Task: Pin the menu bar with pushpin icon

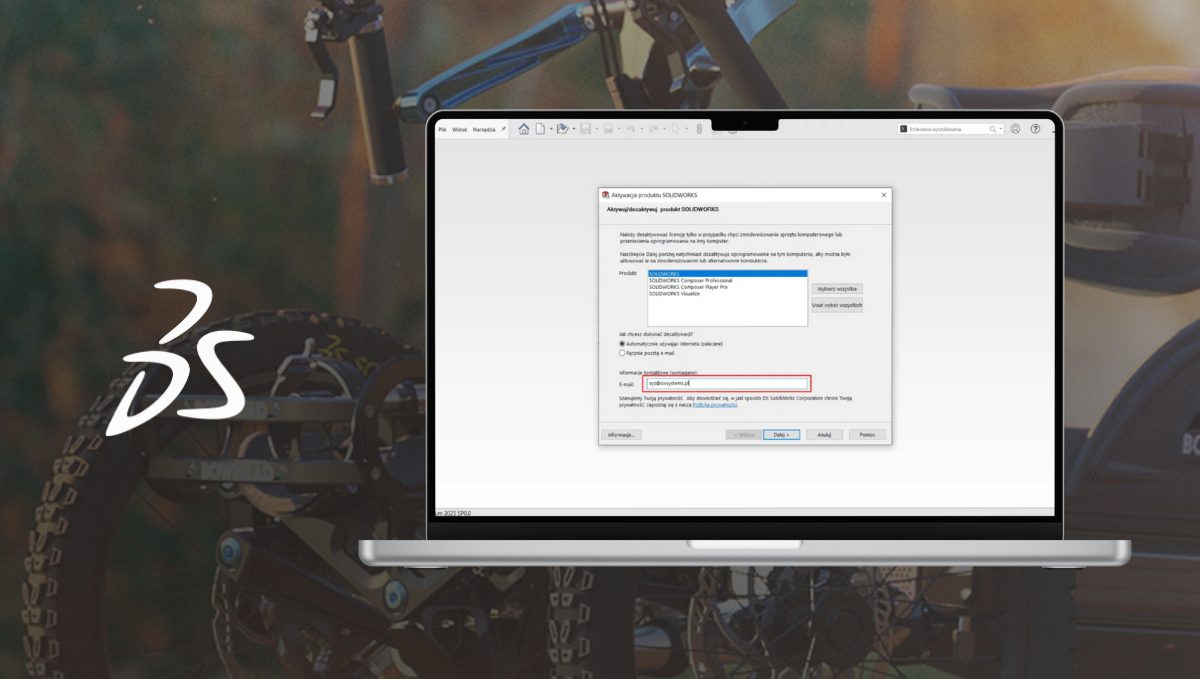Action: tap(504, 129)
